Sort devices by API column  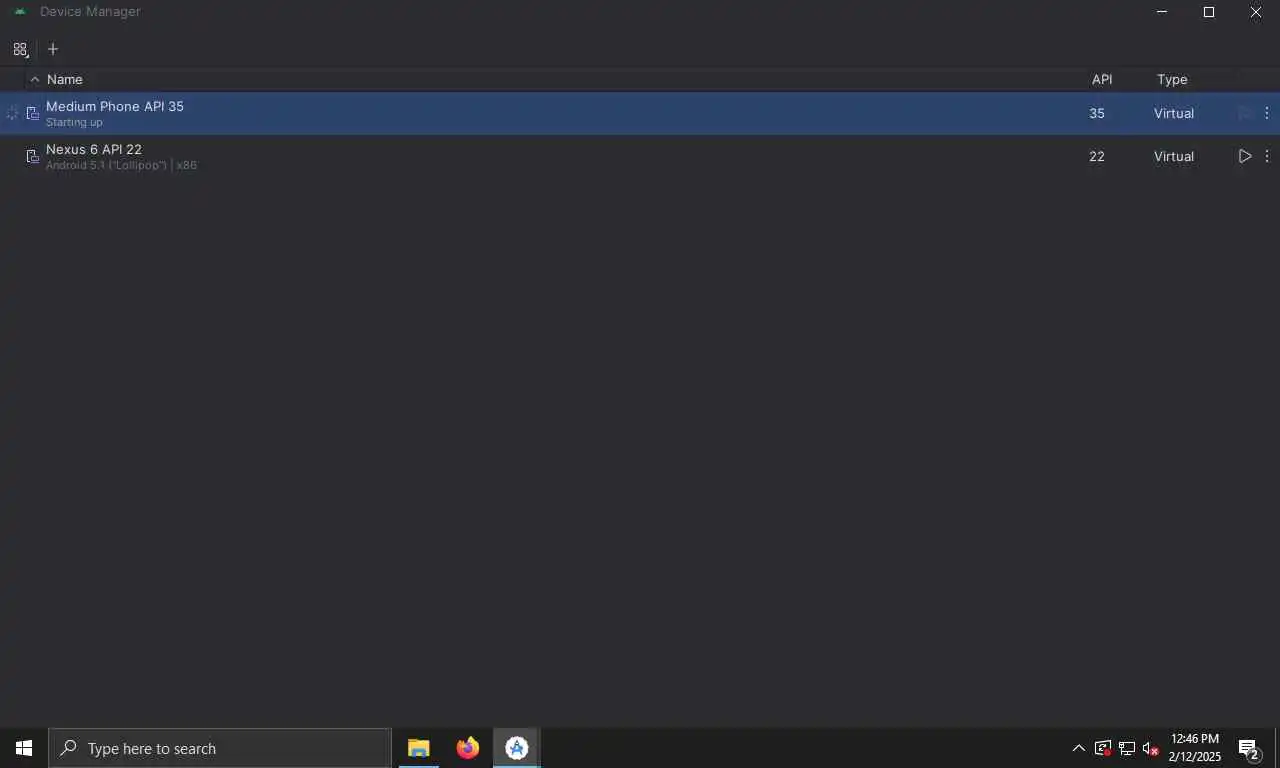[x=1102, y=79]
